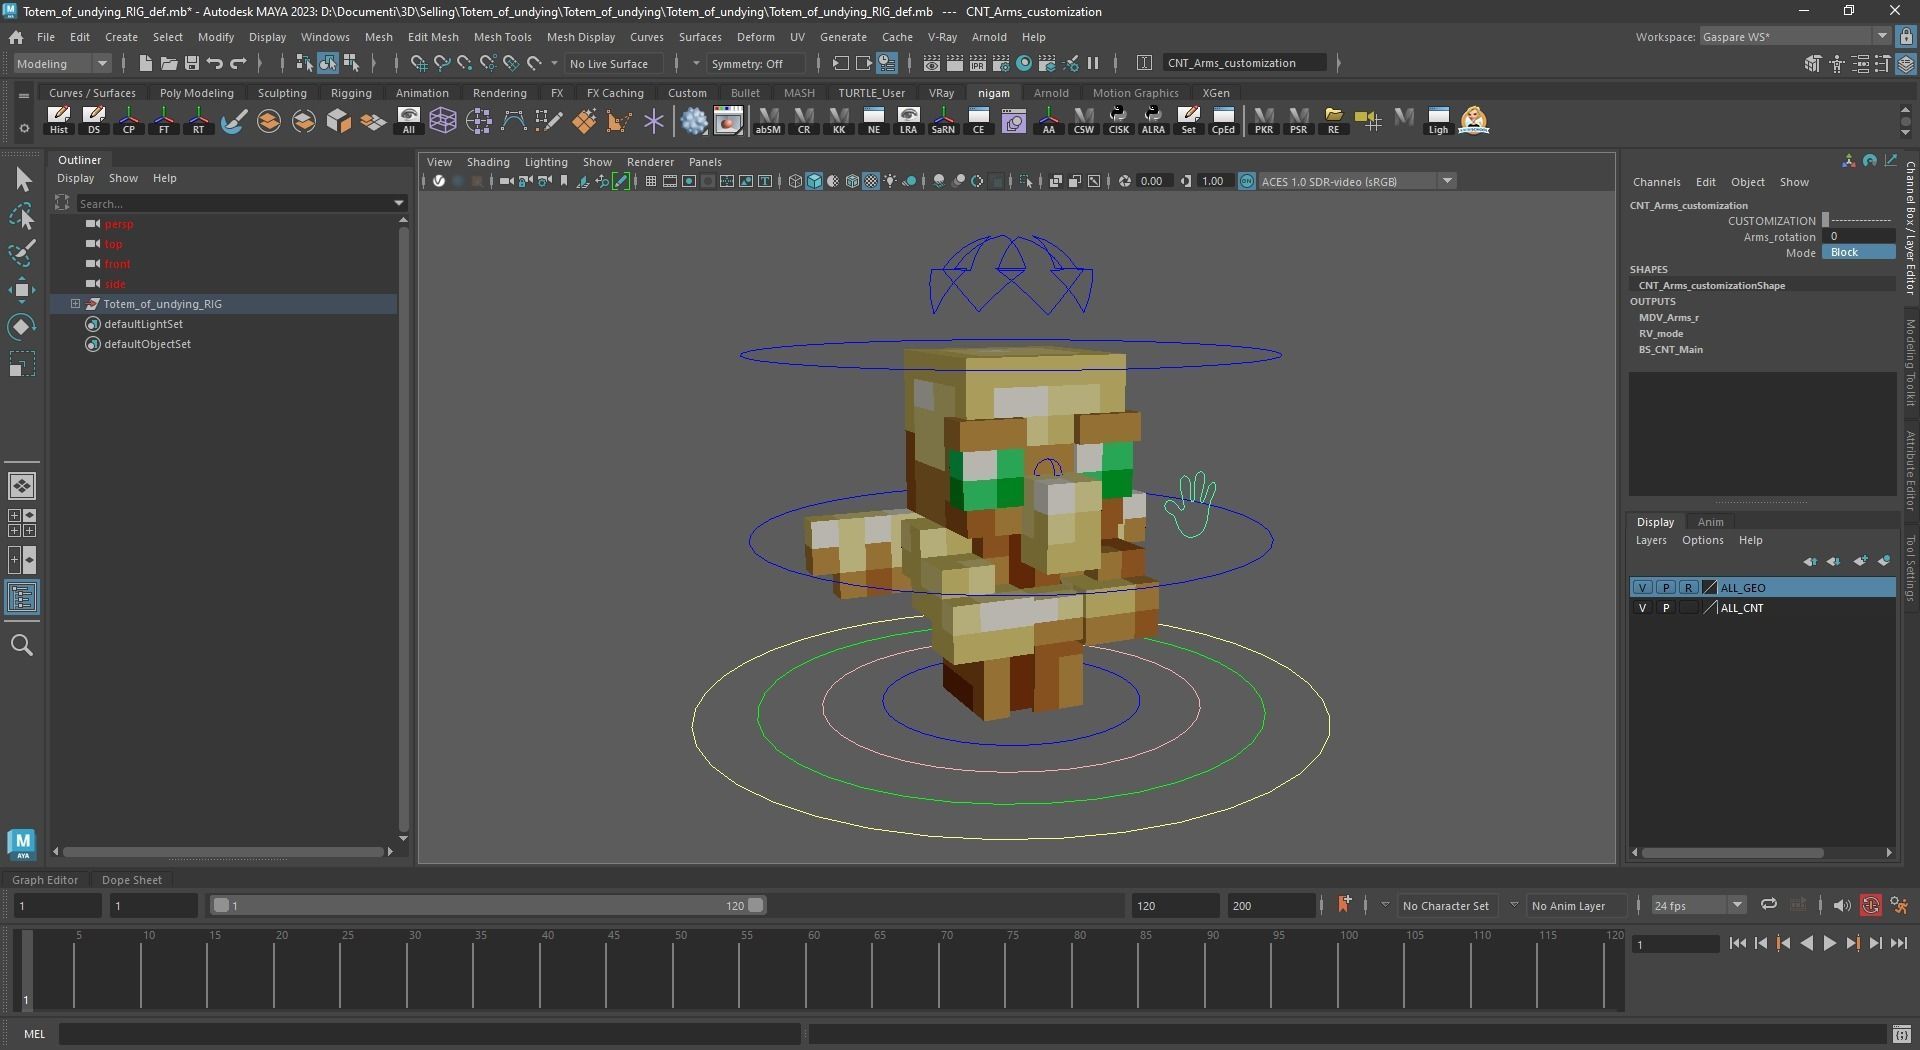Viewport: 1920px width, 1050px height.
Task: Toggle the viewport grid display
Action: point(651,181)
